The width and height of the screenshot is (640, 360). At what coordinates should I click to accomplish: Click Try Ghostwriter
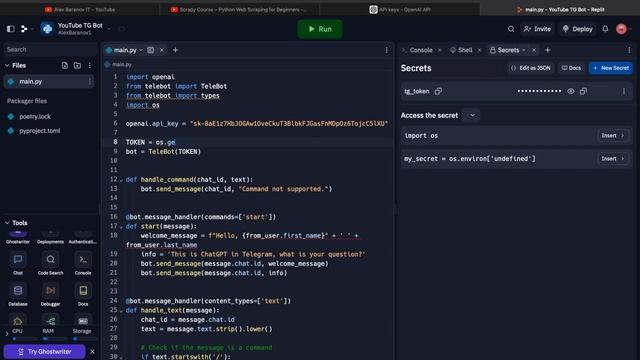[44, 351]
